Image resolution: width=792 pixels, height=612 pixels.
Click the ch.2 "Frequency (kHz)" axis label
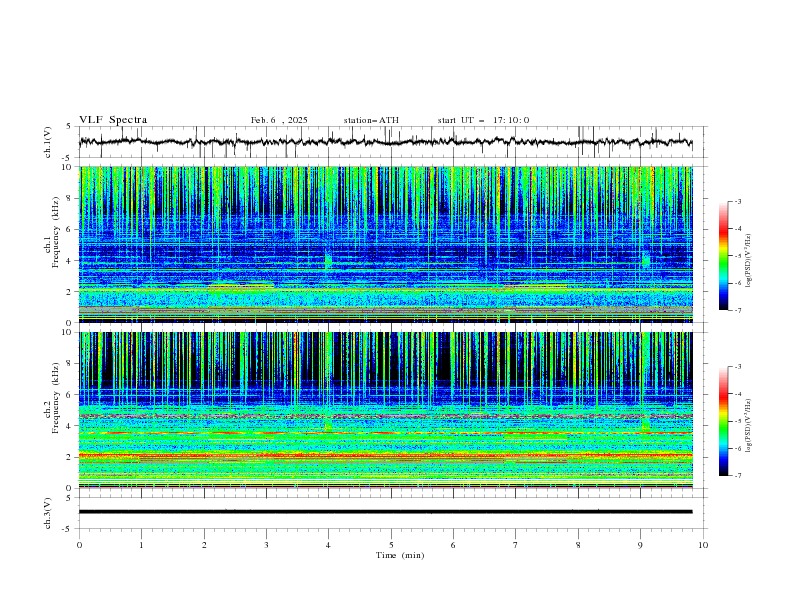[x=56, y=398]
